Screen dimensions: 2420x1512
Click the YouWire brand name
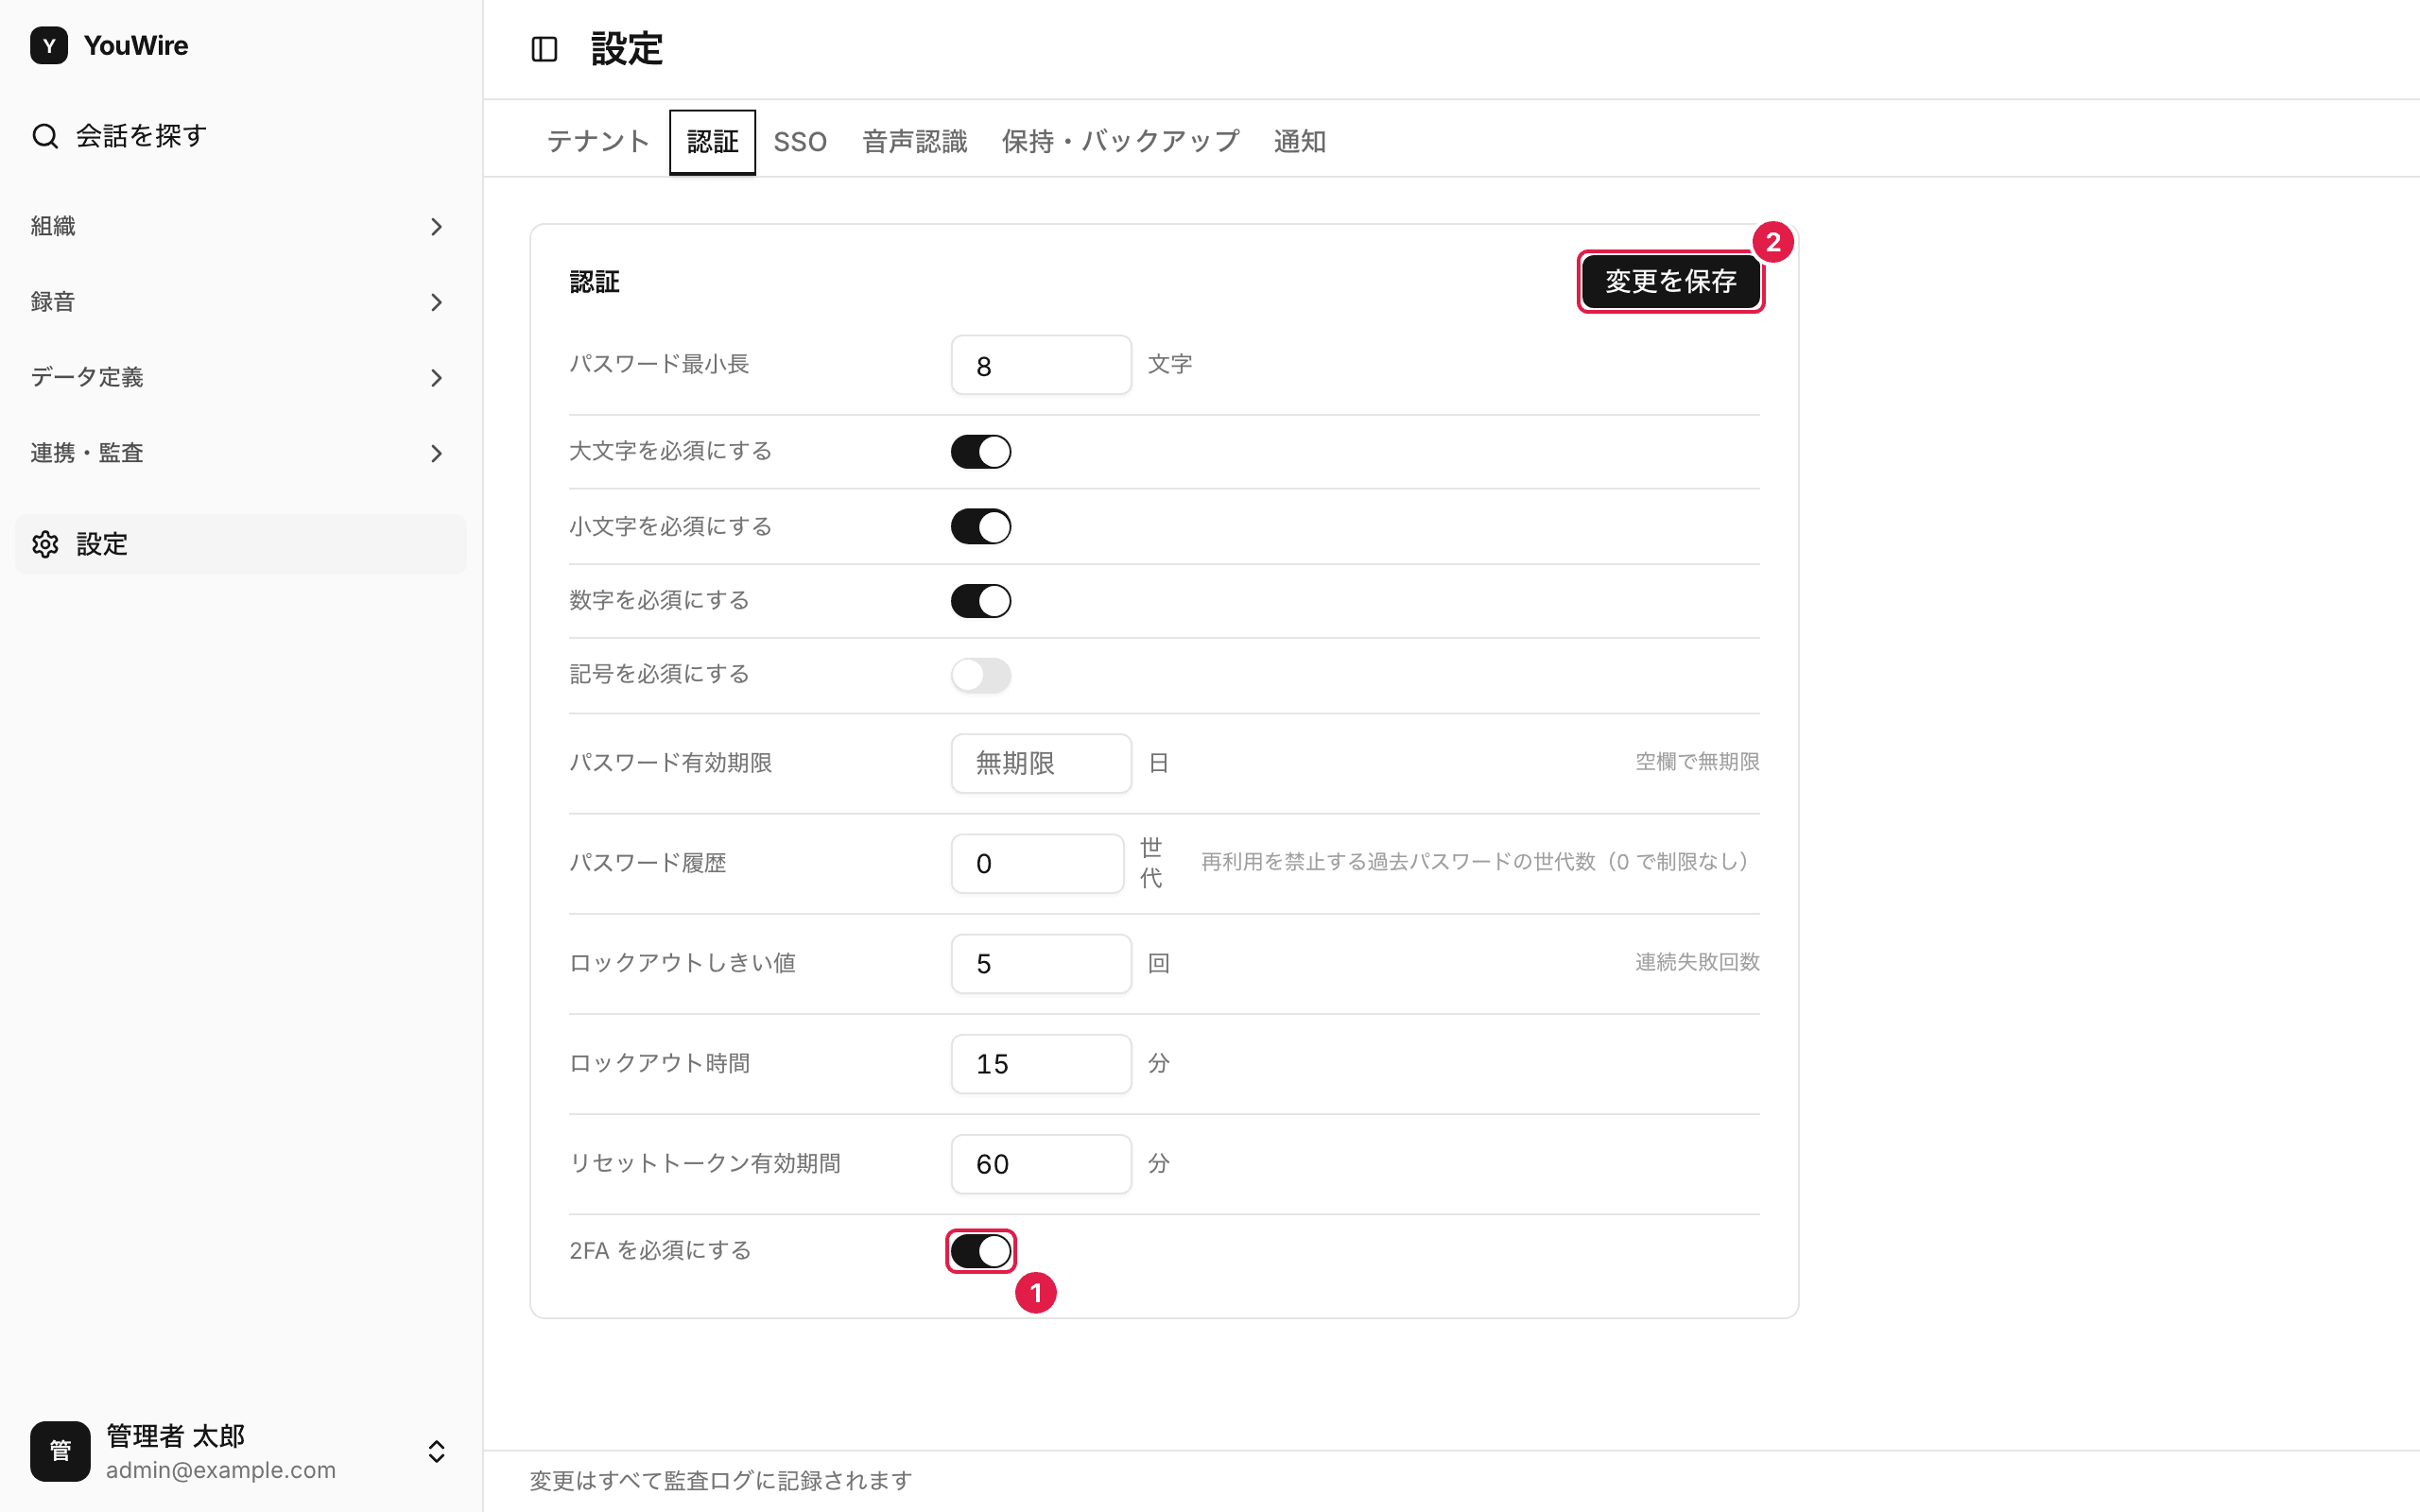pos(136,45)
